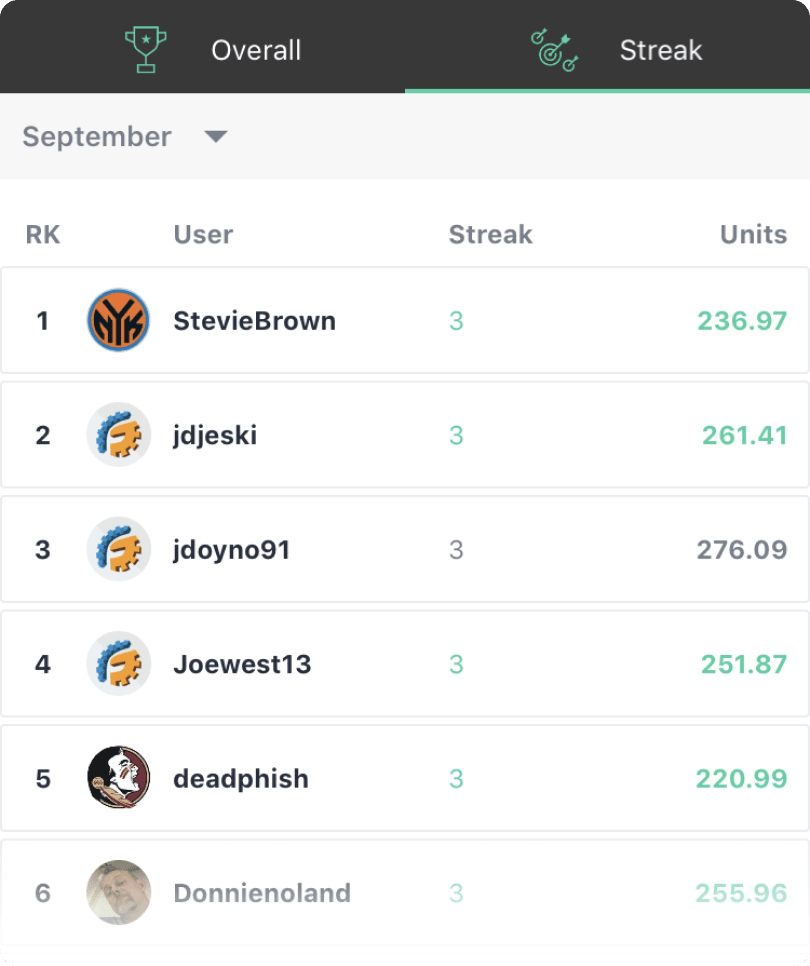Click deadphish's Seminoles logo avatar
Viewport: 810px width, 966px height.
119,778
